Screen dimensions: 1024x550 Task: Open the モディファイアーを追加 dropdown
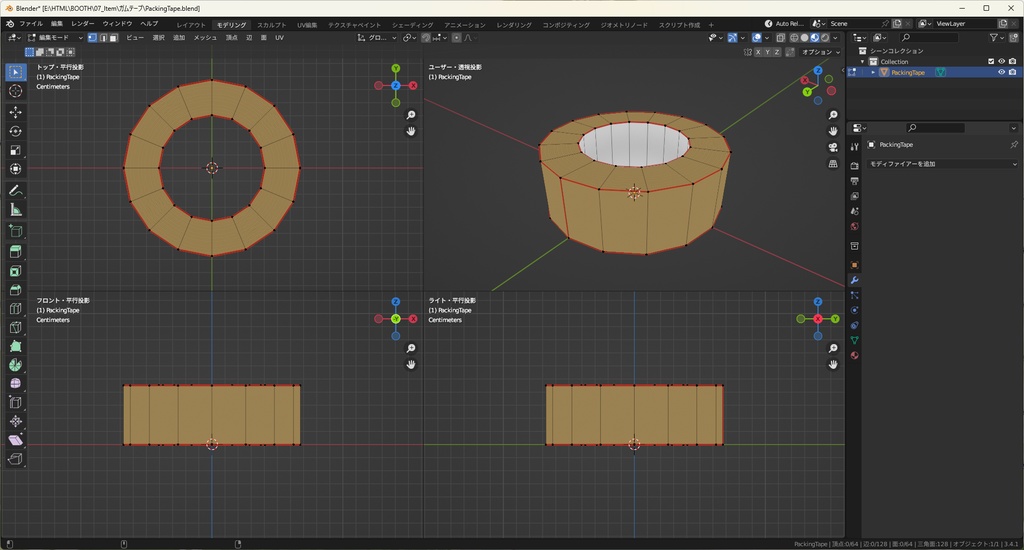(x=942, y=164)
